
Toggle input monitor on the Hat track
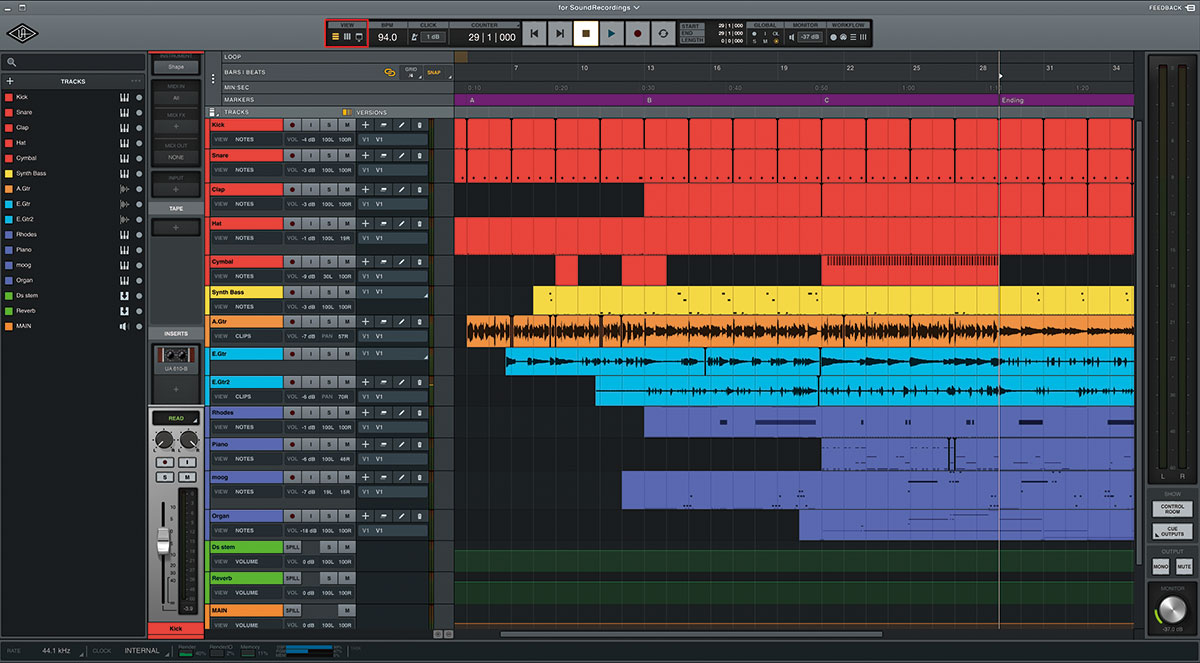coord(311,223)
